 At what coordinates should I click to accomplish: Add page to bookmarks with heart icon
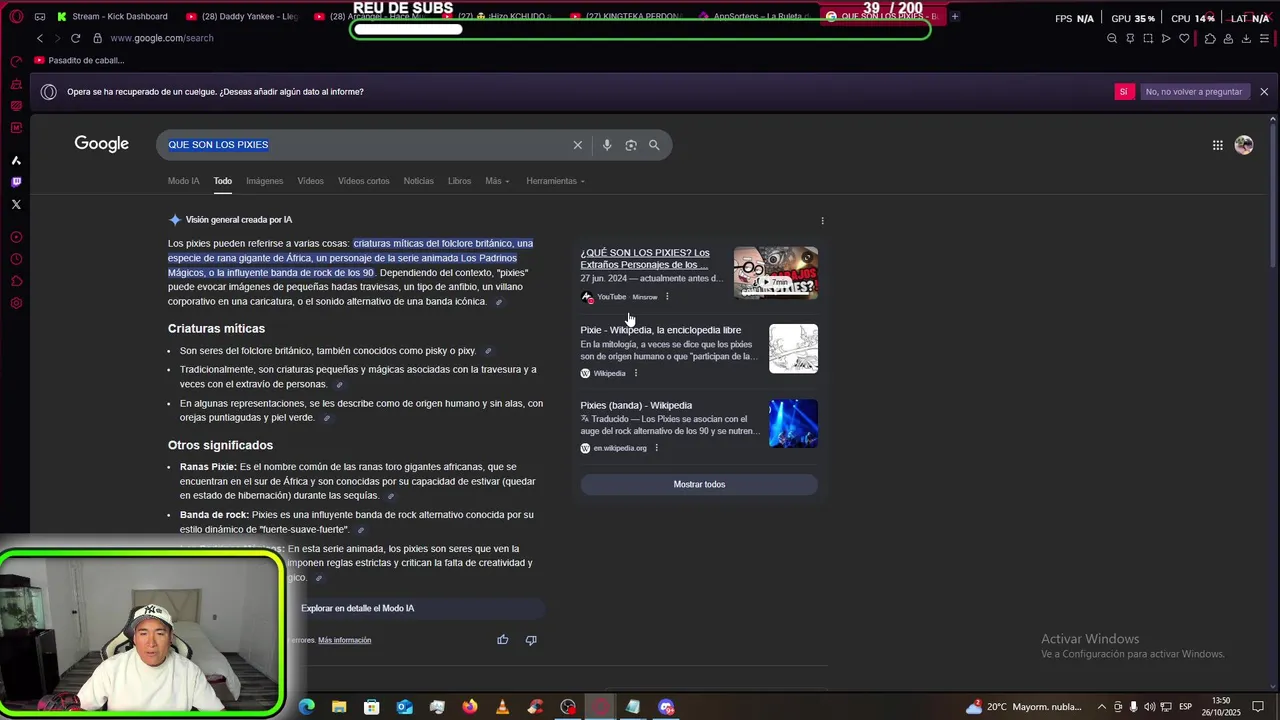(x=1184, y=38)
